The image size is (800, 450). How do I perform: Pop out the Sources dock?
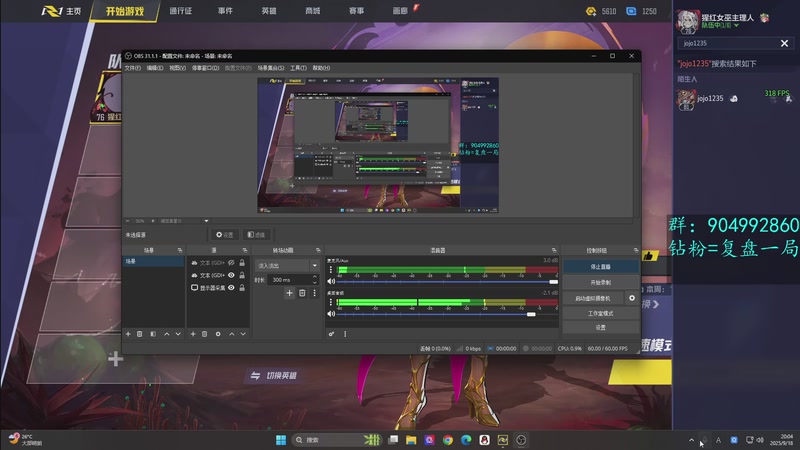245,250
